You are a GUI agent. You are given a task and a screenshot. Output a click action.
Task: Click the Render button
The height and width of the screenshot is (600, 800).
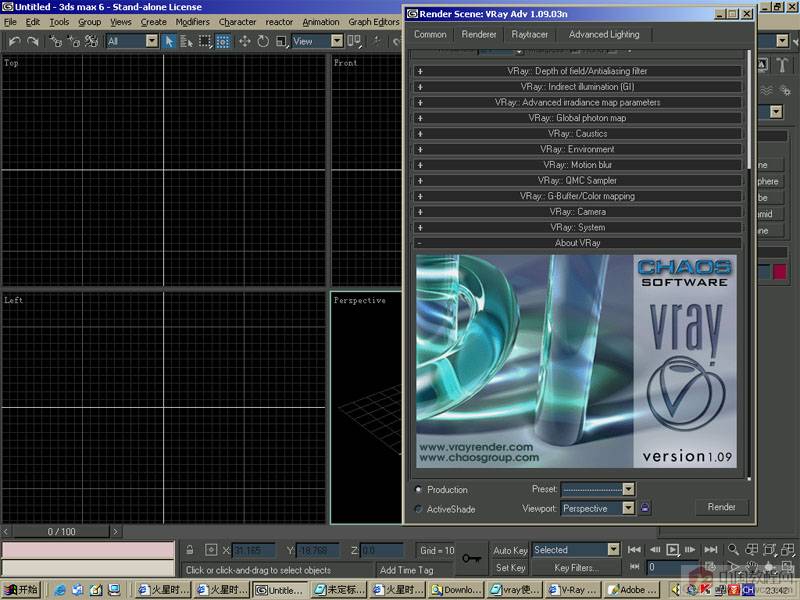point(721,507)
